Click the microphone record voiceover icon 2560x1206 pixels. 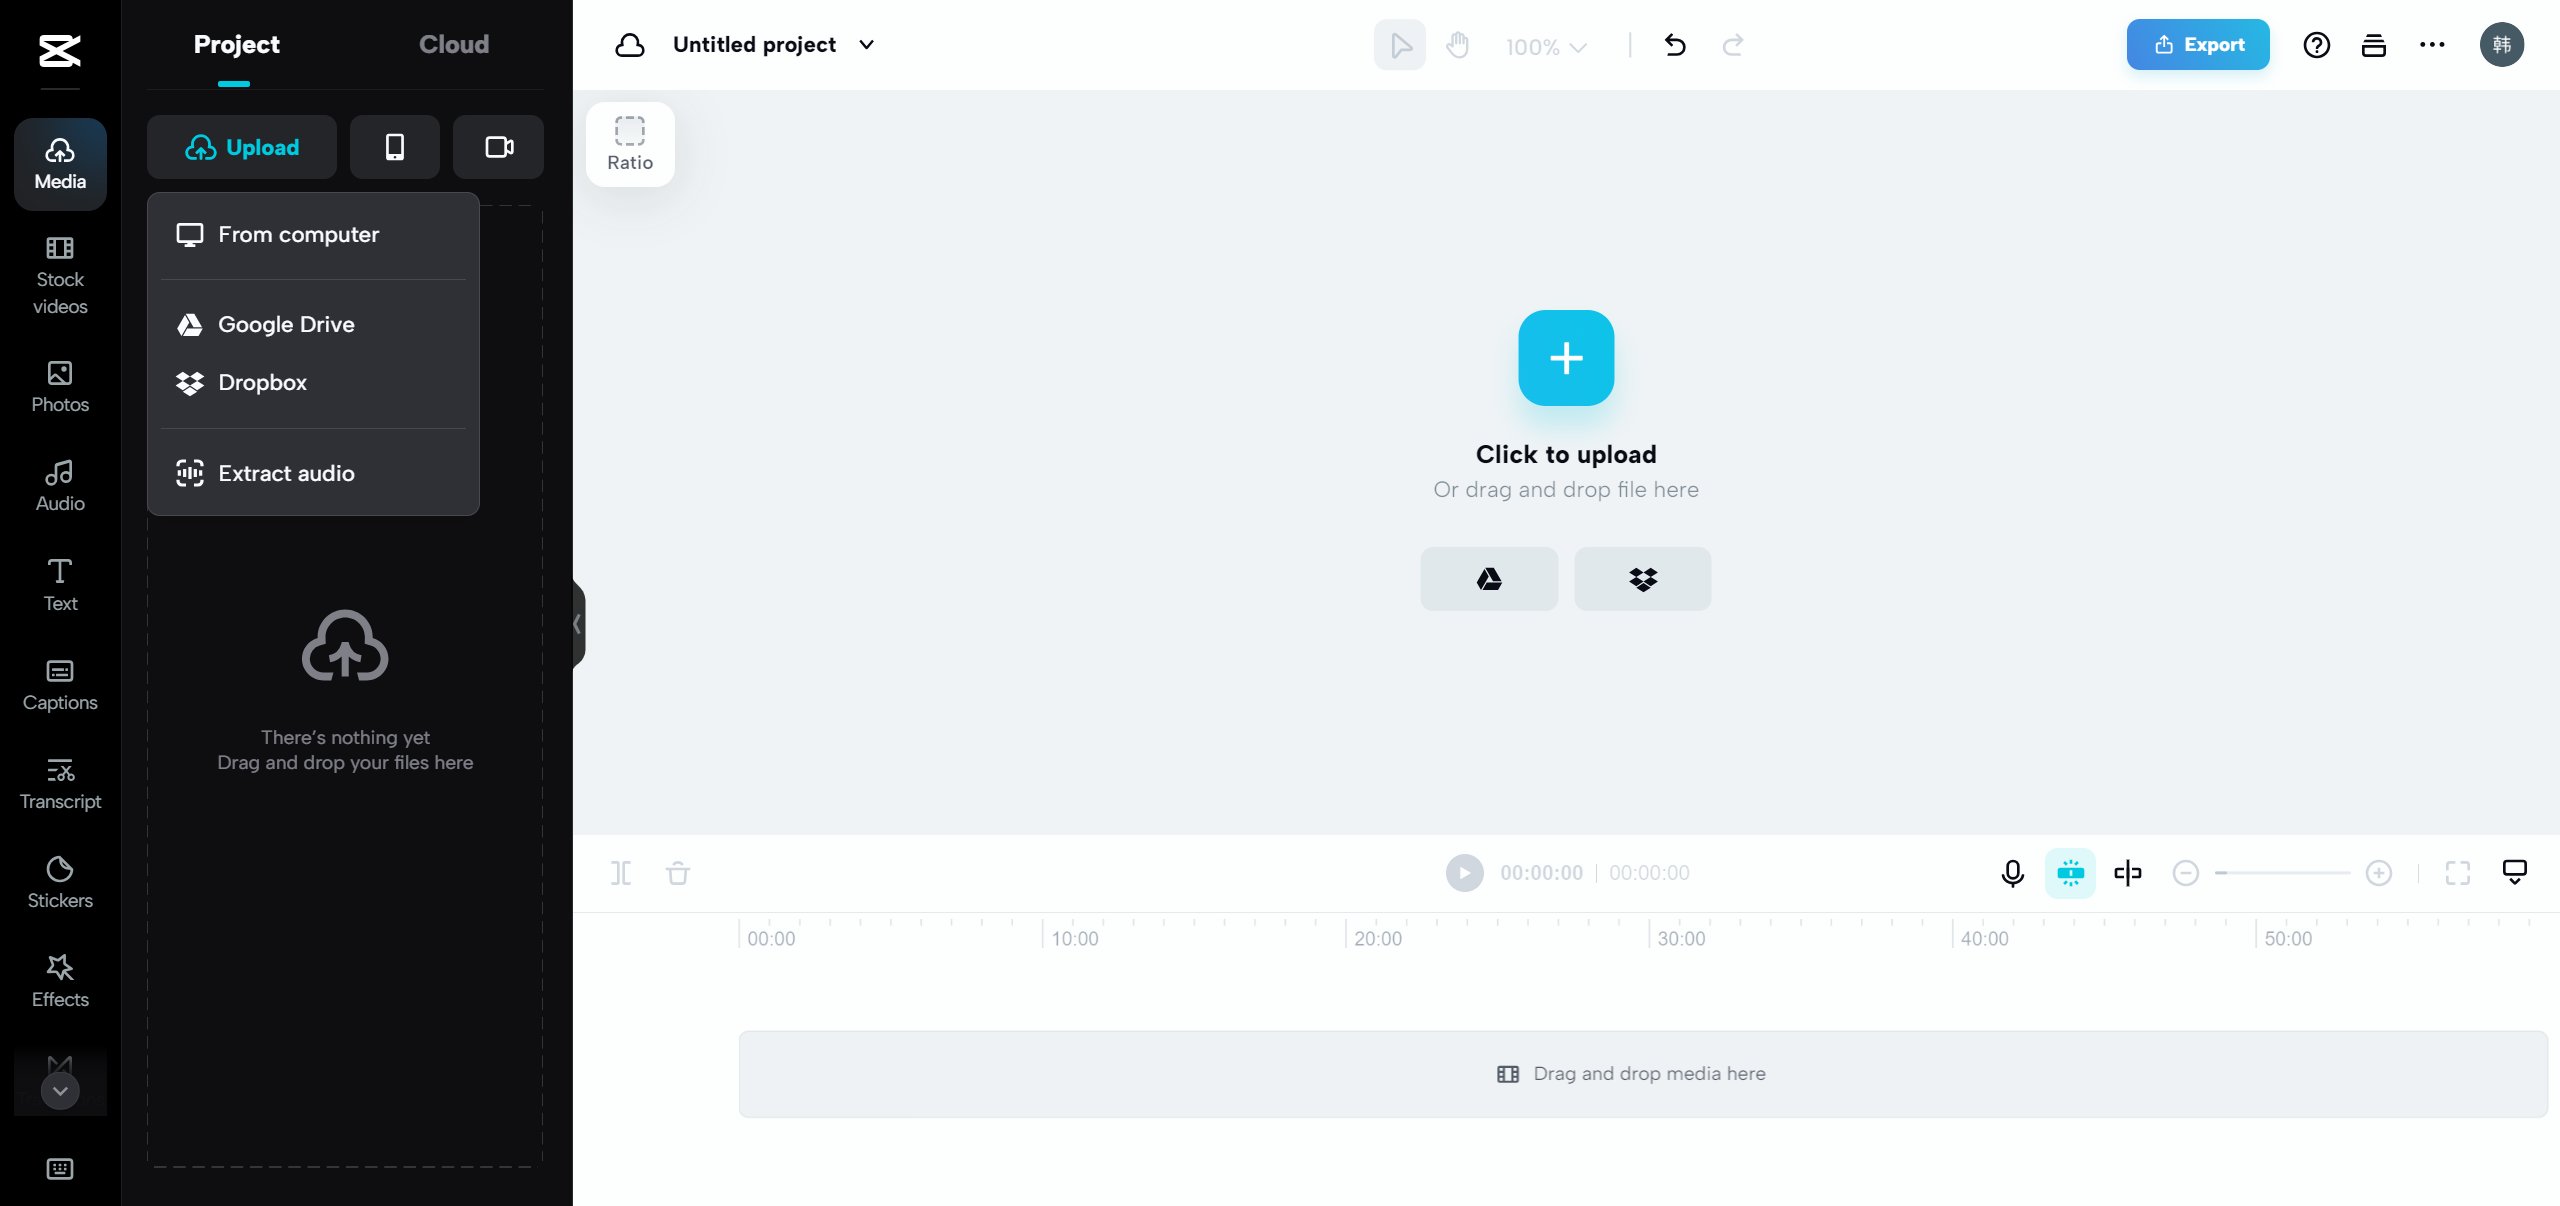[x=2012, y=873]
